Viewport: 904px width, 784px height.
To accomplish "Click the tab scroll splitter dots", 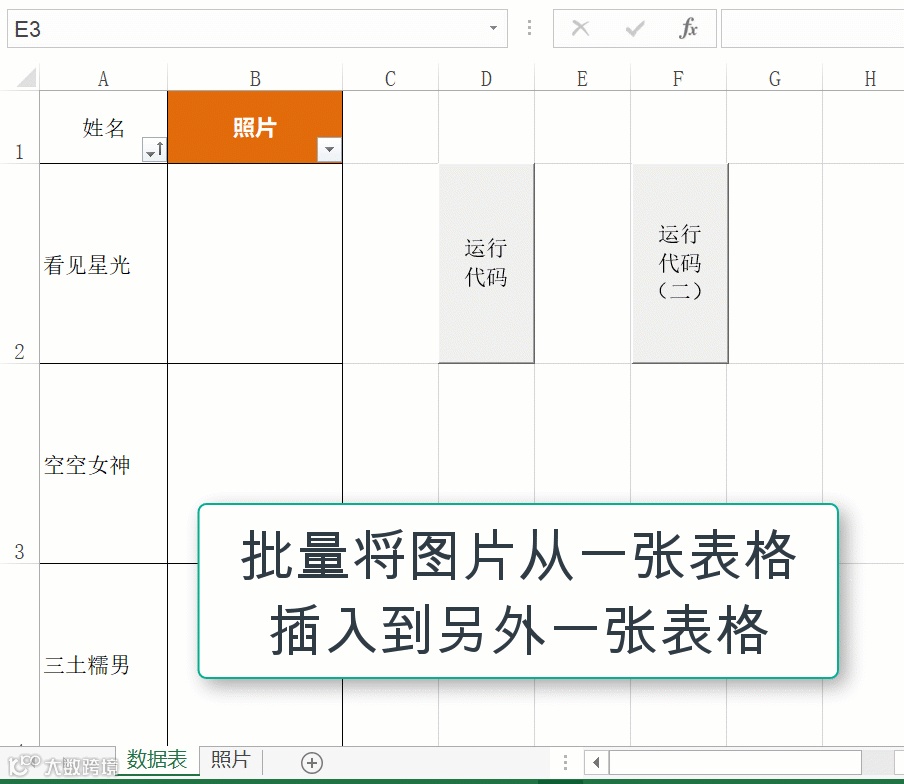I will tap(565, 763).
